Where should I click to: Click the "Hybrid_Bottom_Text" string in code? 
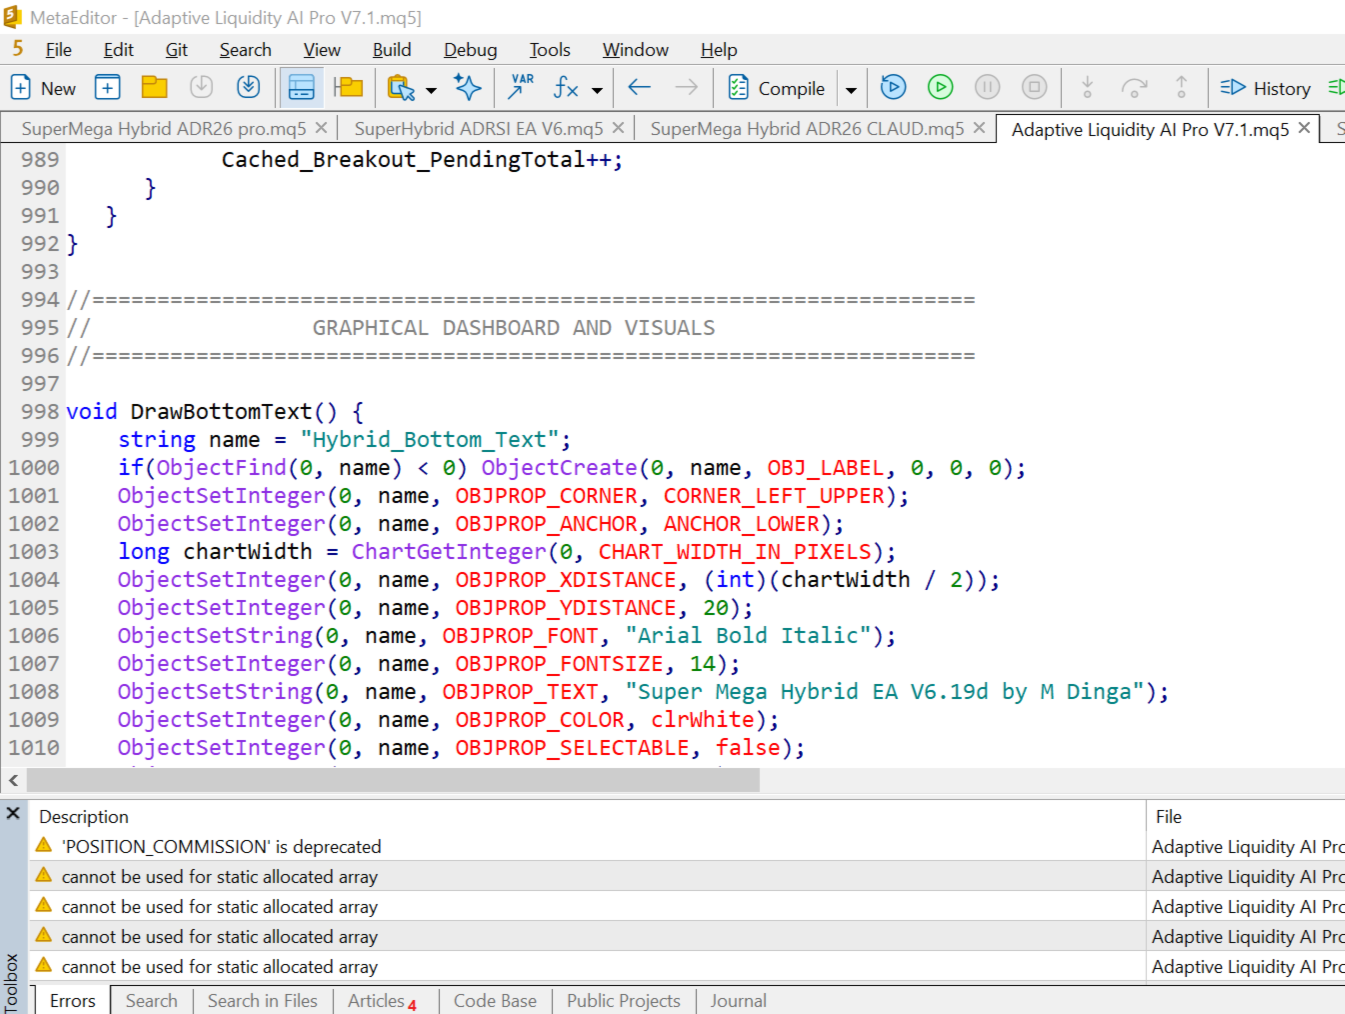click(x=430, y=440)
